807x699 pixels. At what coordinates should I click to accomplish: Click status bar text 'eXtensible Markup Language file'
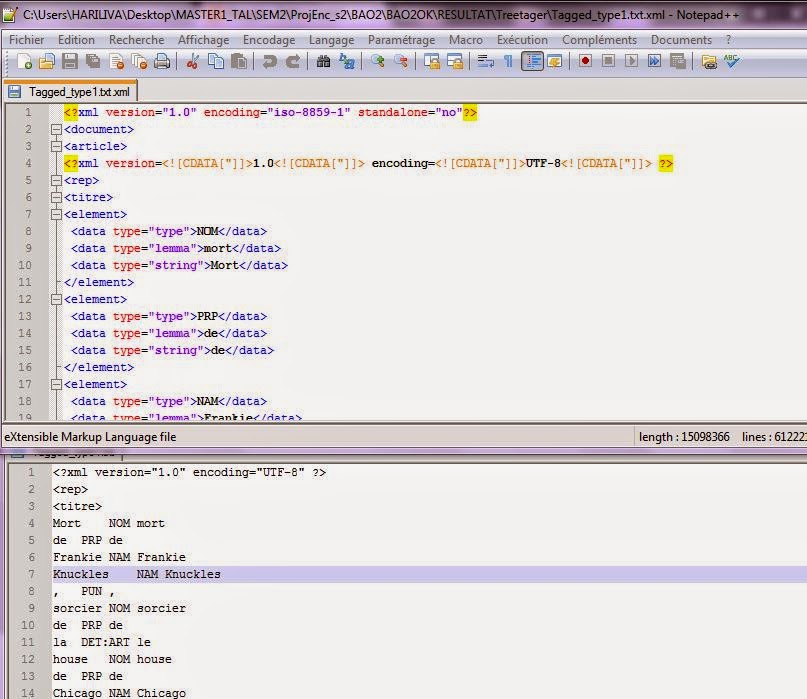click(x=90, y=437)
